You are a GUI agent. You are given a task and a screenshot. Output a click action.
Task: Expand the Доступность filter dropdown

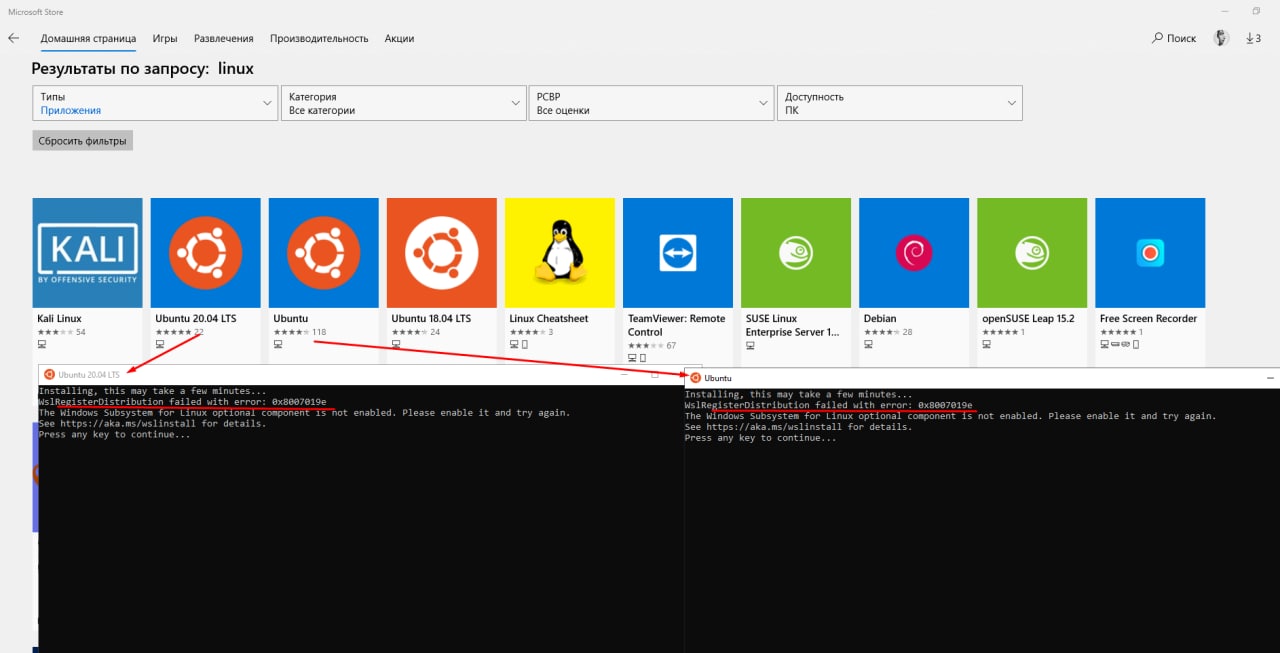[x=899, y=103]
